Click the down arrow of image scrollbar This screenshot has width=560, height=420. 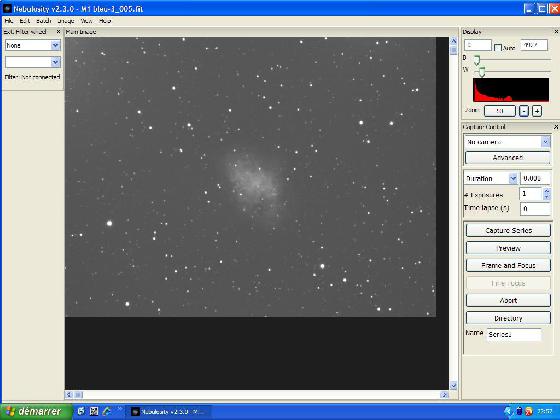[454, 385]
